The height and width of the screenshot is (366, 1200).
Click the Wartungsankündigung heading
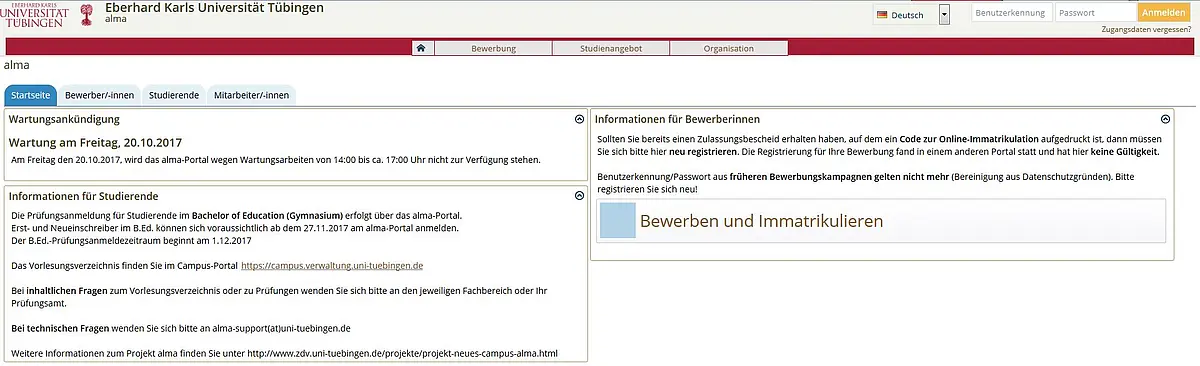coord(64,119)
